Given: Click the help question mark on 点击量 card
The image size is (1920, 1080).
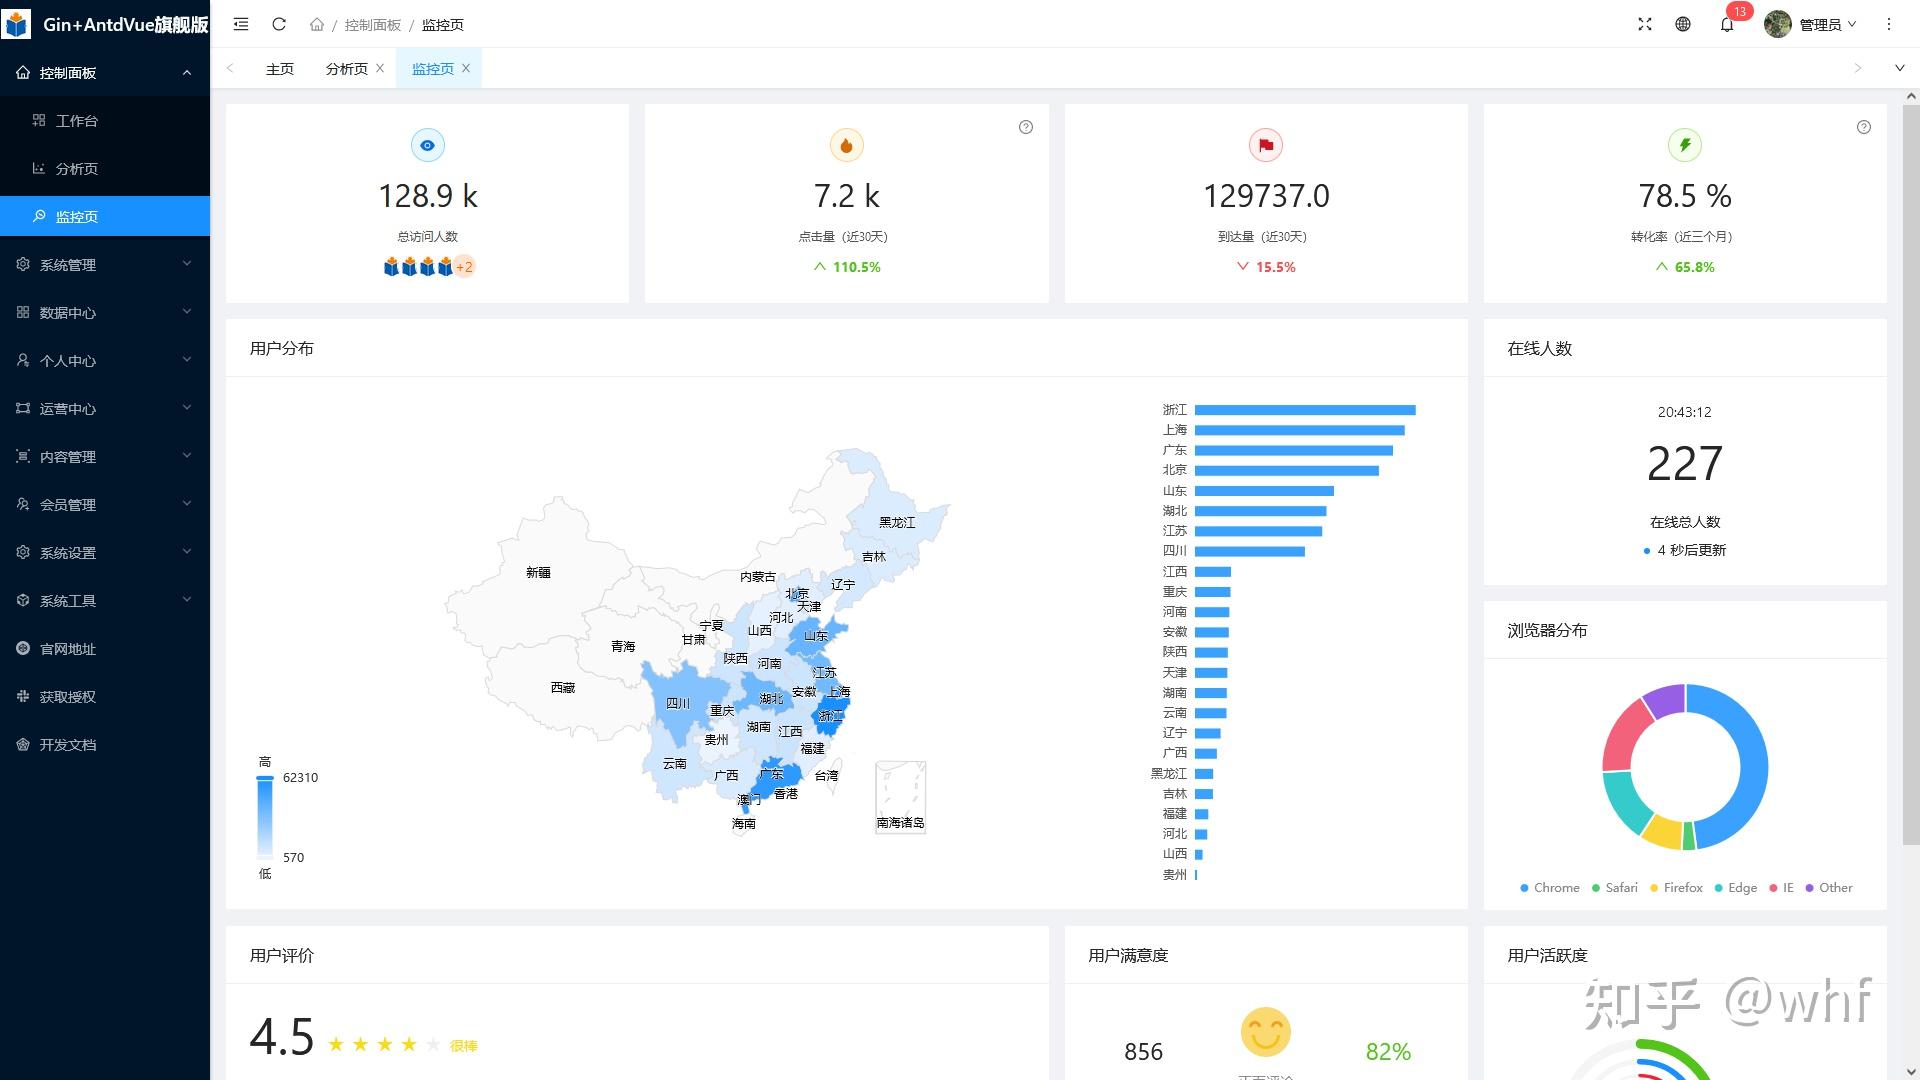Looking at the screenshot, I should point(1026,127).
